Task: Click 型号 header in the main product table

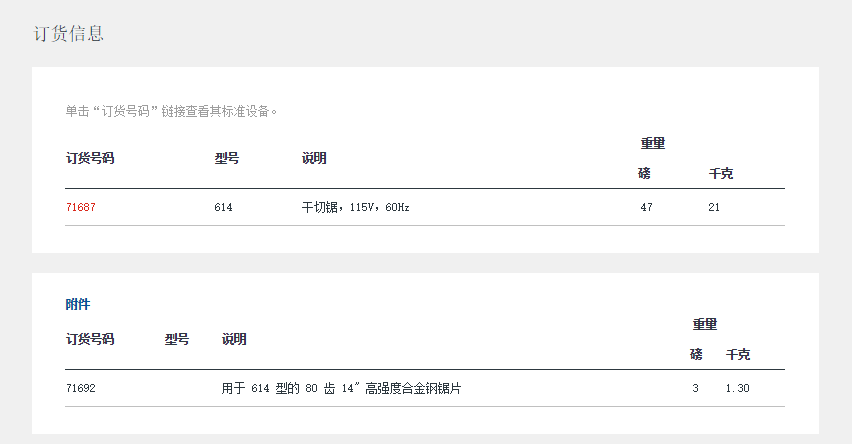Action: point(227,158)
